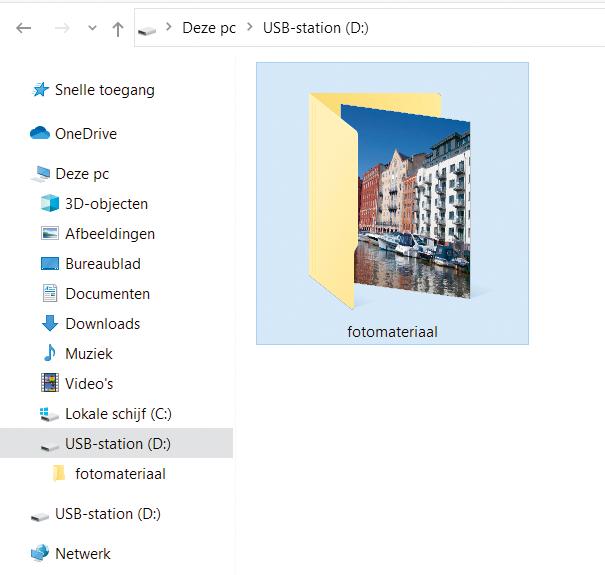Click the Lokale schijf (C:) drive icon
Viewport: 605px width, 575px height.
[49, 414]
